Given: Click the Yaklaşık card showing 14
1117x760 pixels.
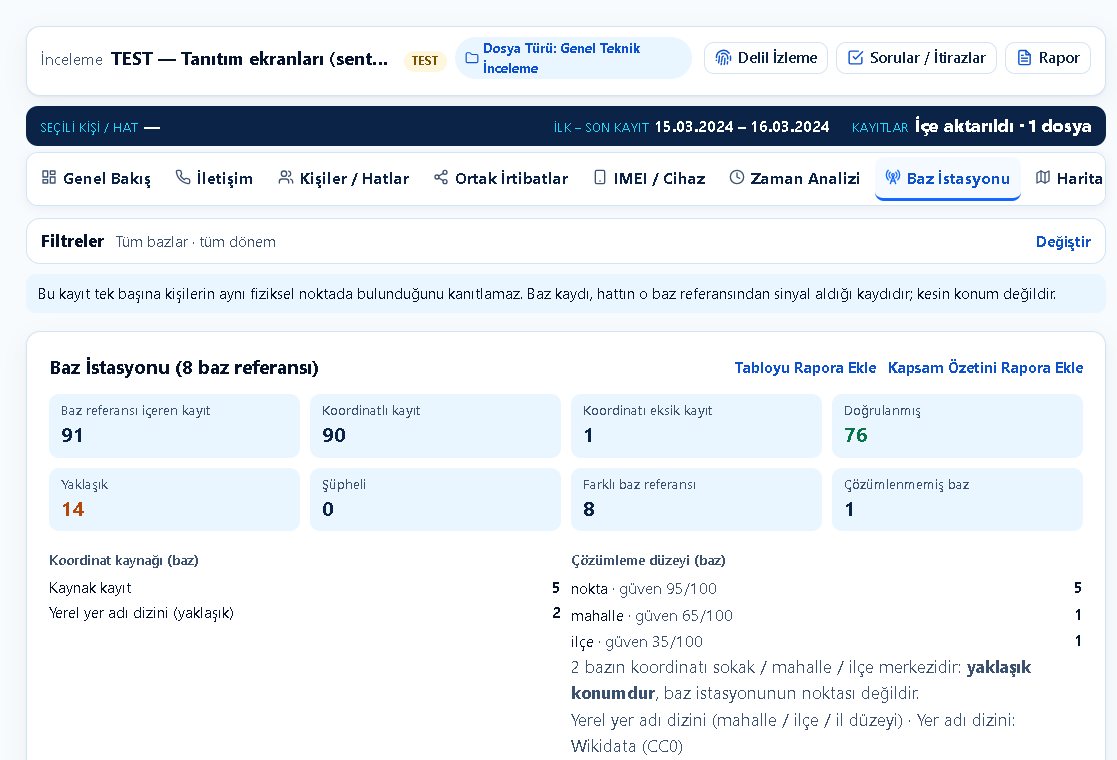Looking at the screenshot, I should coord(174,499).
